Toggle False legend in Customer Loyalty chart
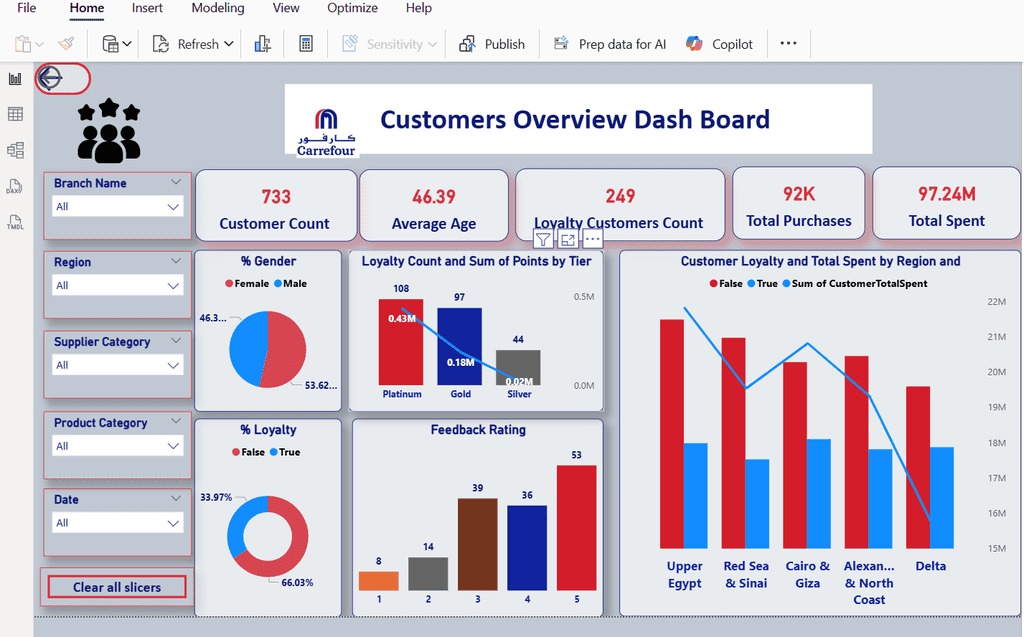This screenshot has height=637, width=1024. click(x=725, y=284)
